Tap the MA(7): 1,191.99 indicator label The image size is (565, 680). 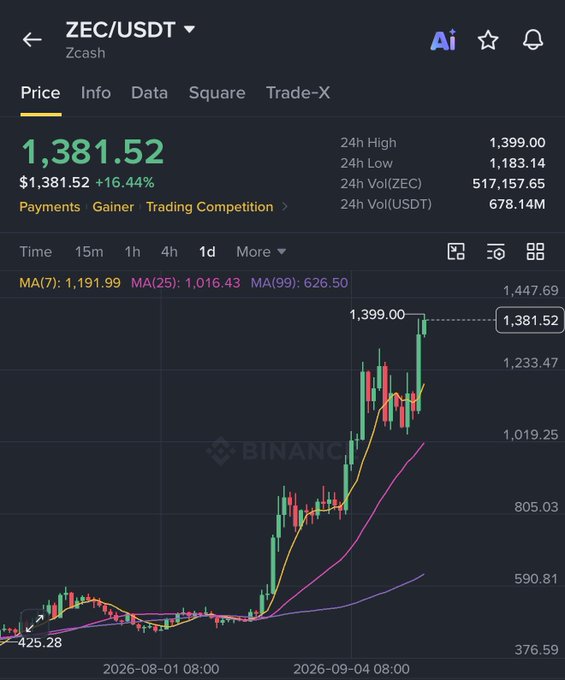pyautogui.click(x=70, y=283)
